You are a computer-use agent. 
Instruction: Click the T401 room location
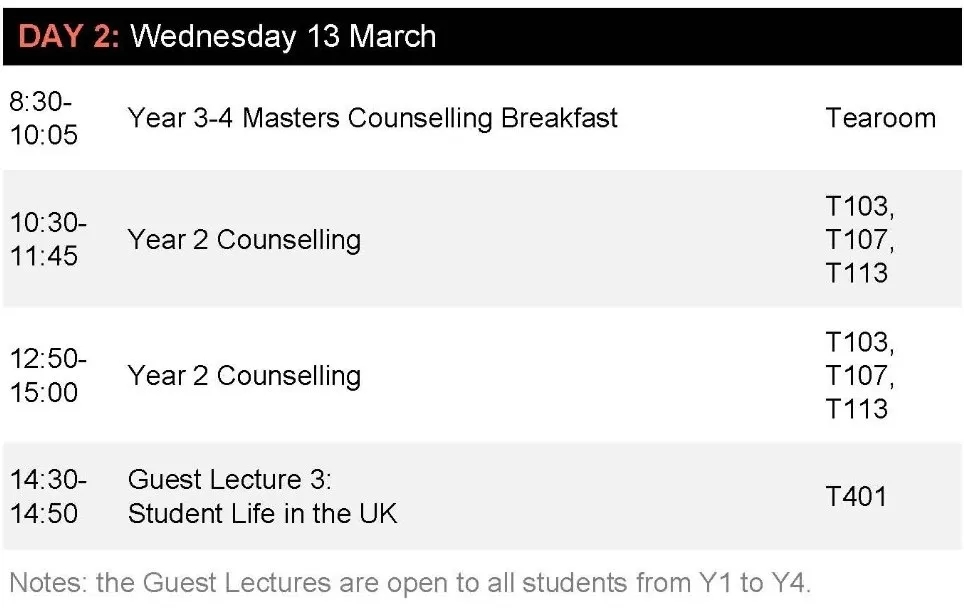coord(856,497)
